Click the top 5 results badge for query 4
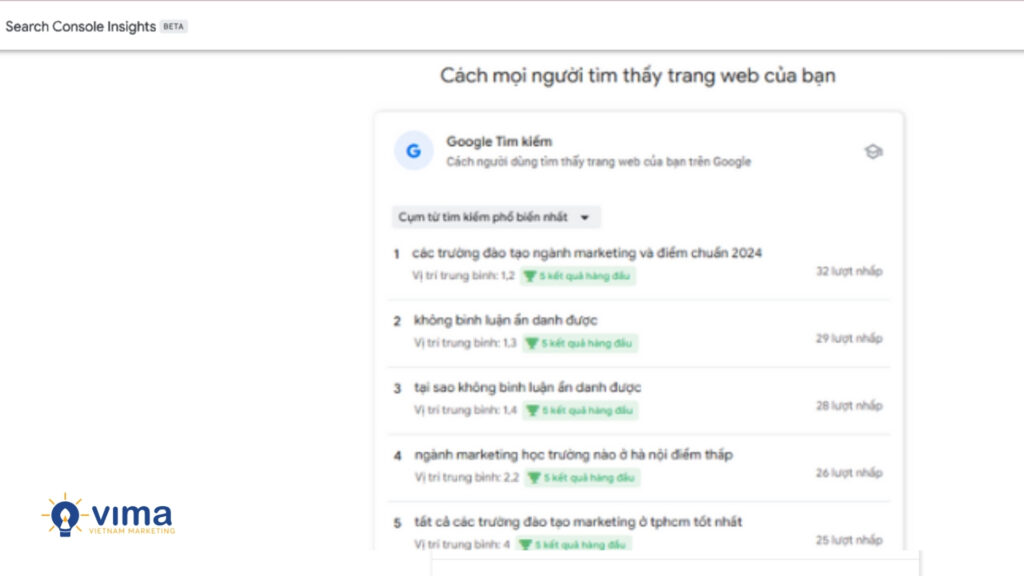The image size is (1024, 576). 583,478
